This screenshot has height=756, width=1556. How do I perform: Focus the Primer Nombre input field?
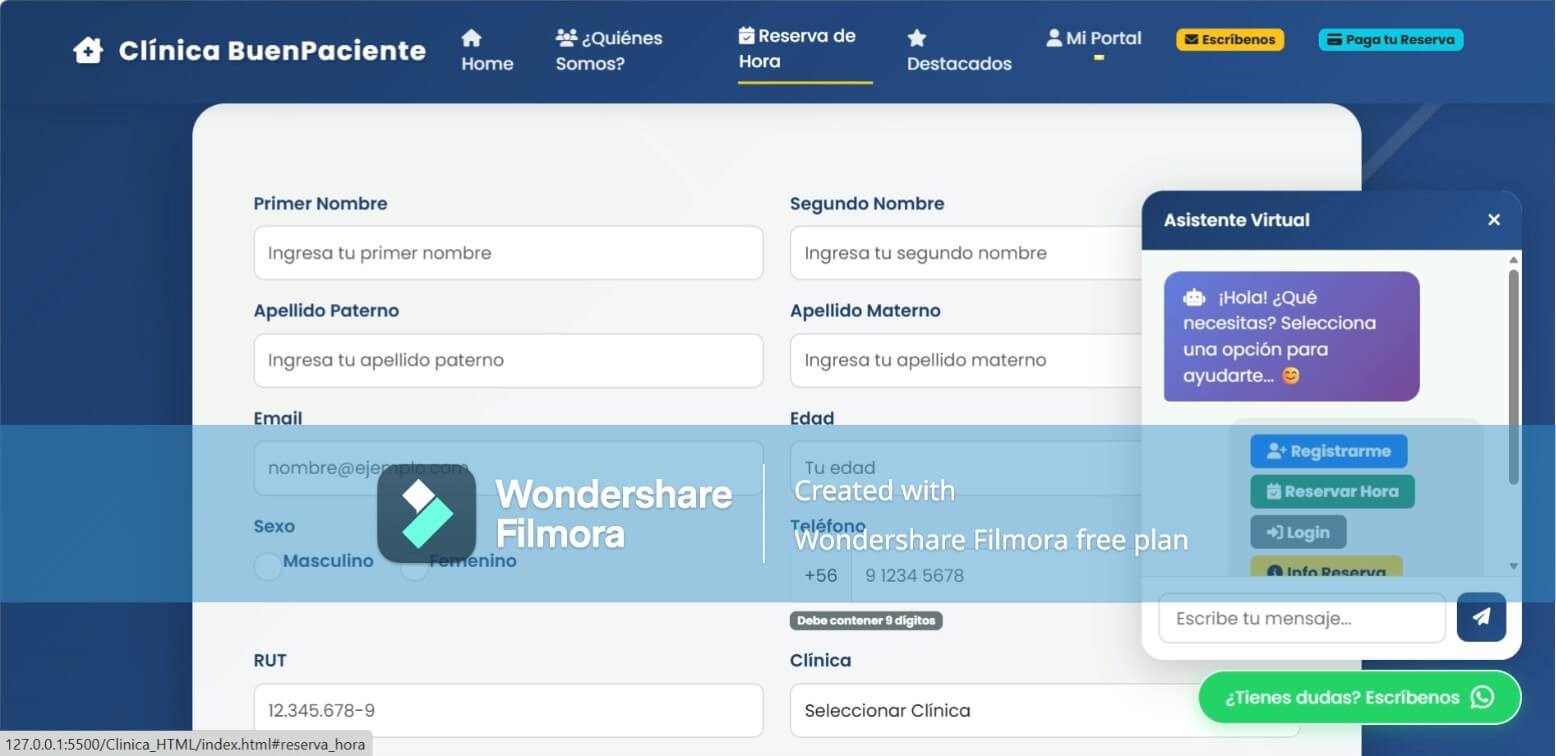508,253
